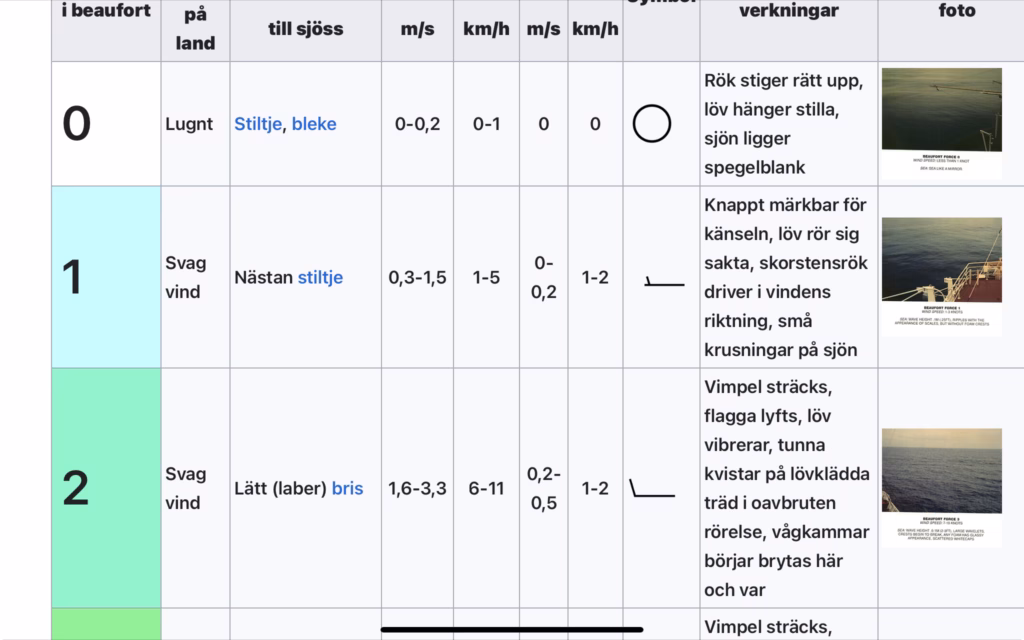Click the light cyan Beaufort 1 cell

(x=106, y=277)
